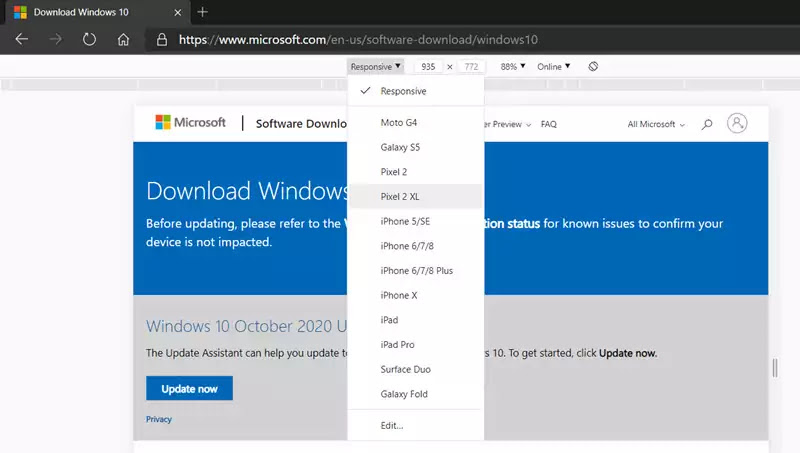The image size is (800, 453).
Task: Go to the home page icon
Action: [123, 39]
